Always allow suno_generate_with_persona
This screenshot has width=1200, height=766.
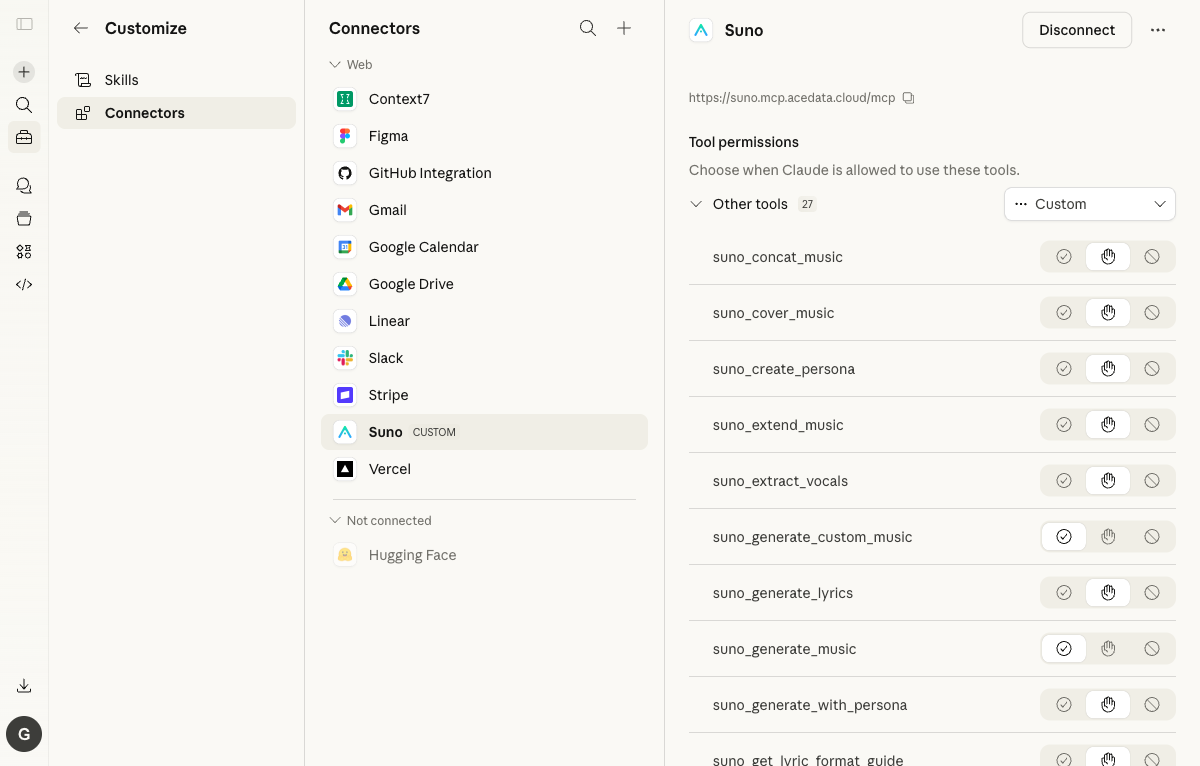pyautogui.click(x=1064, y=705)
